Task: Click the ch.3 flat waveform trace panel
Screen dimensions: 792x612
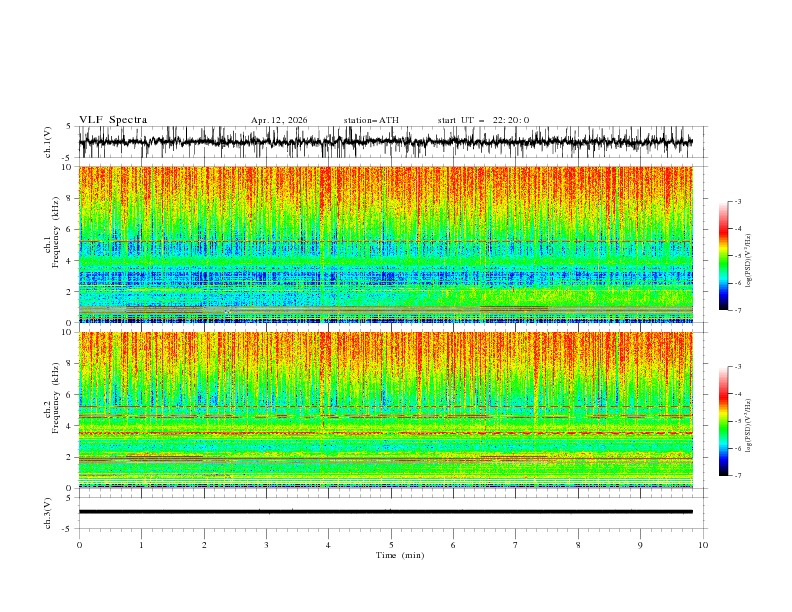Action: (392, 513)
